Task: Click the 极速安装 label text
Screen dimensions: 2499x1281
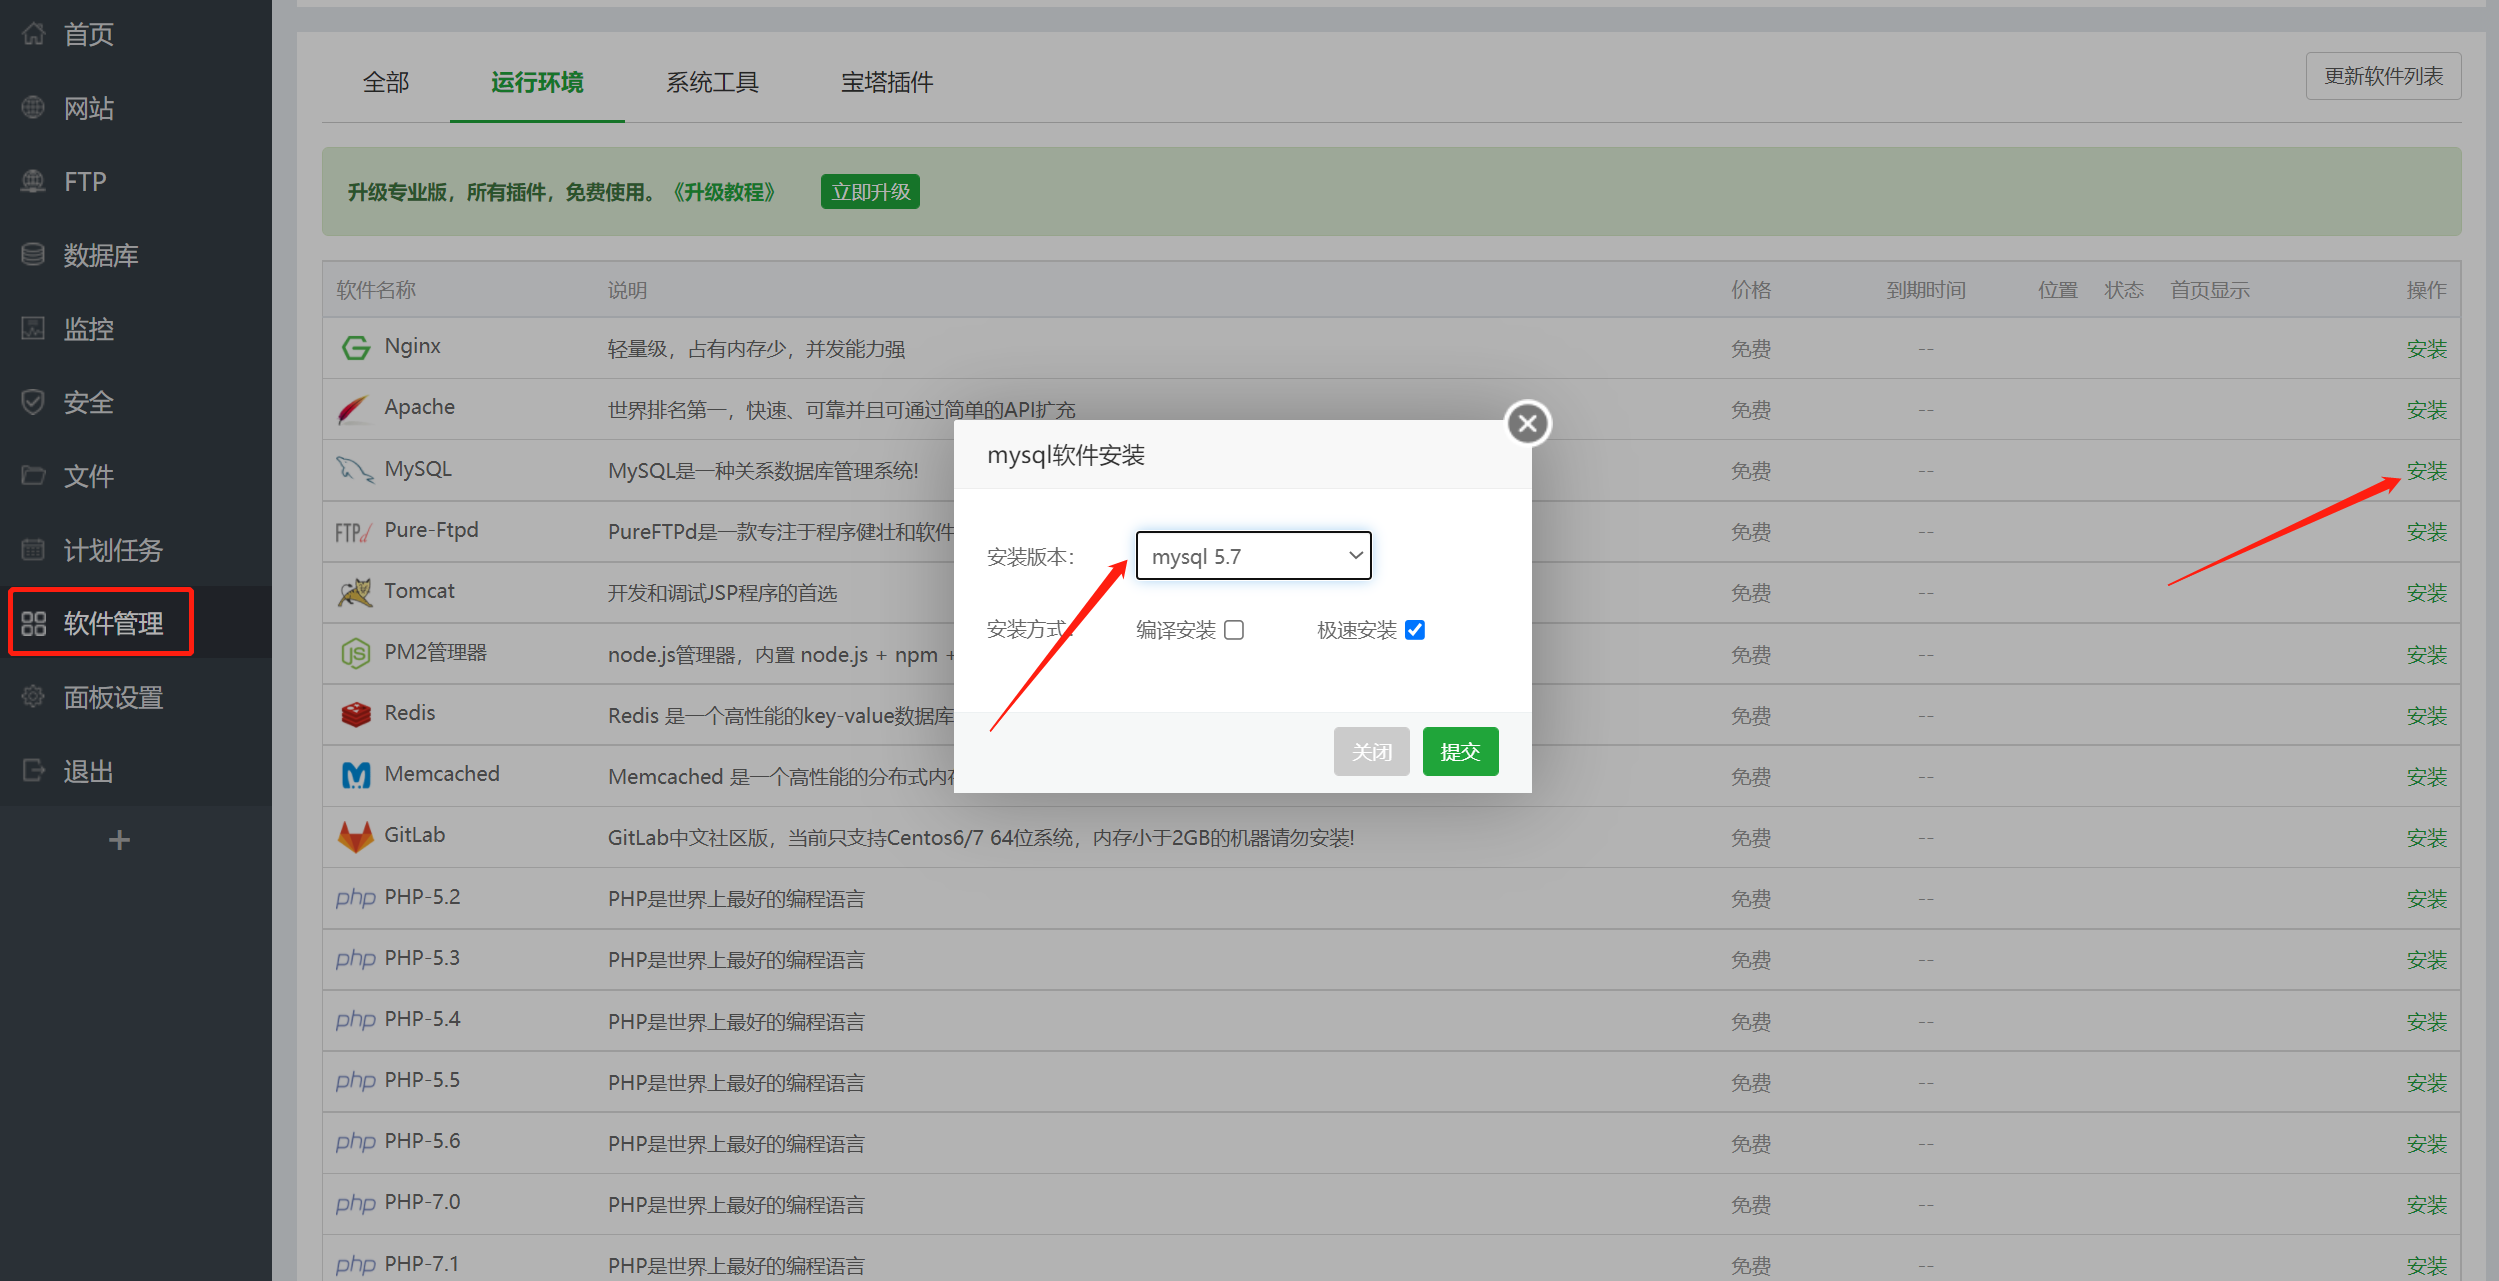Action: [x=1357, y=630]
